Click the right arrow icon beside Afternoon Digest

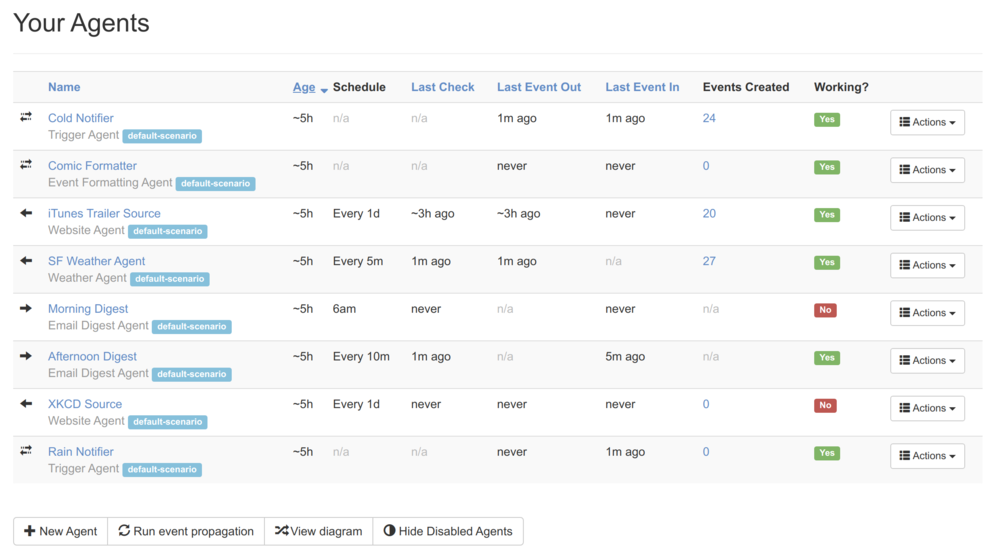26,356
